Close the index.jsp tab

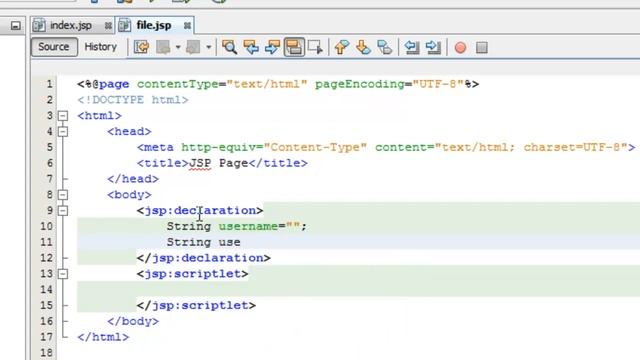point(108,26)
